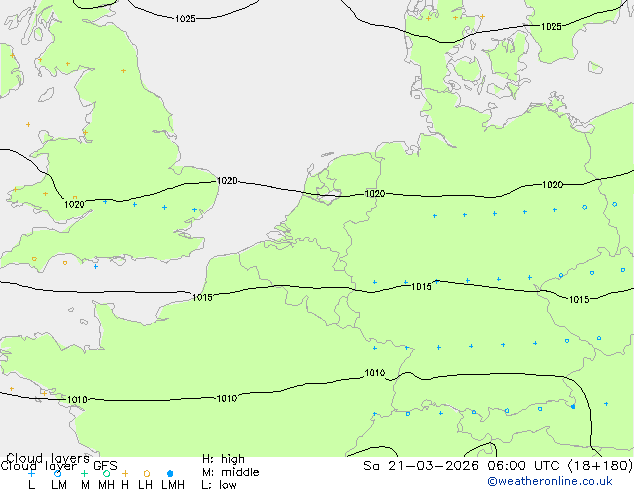
Task: Click the 1015 label on the French Channel coast
Action: [202, 298]
